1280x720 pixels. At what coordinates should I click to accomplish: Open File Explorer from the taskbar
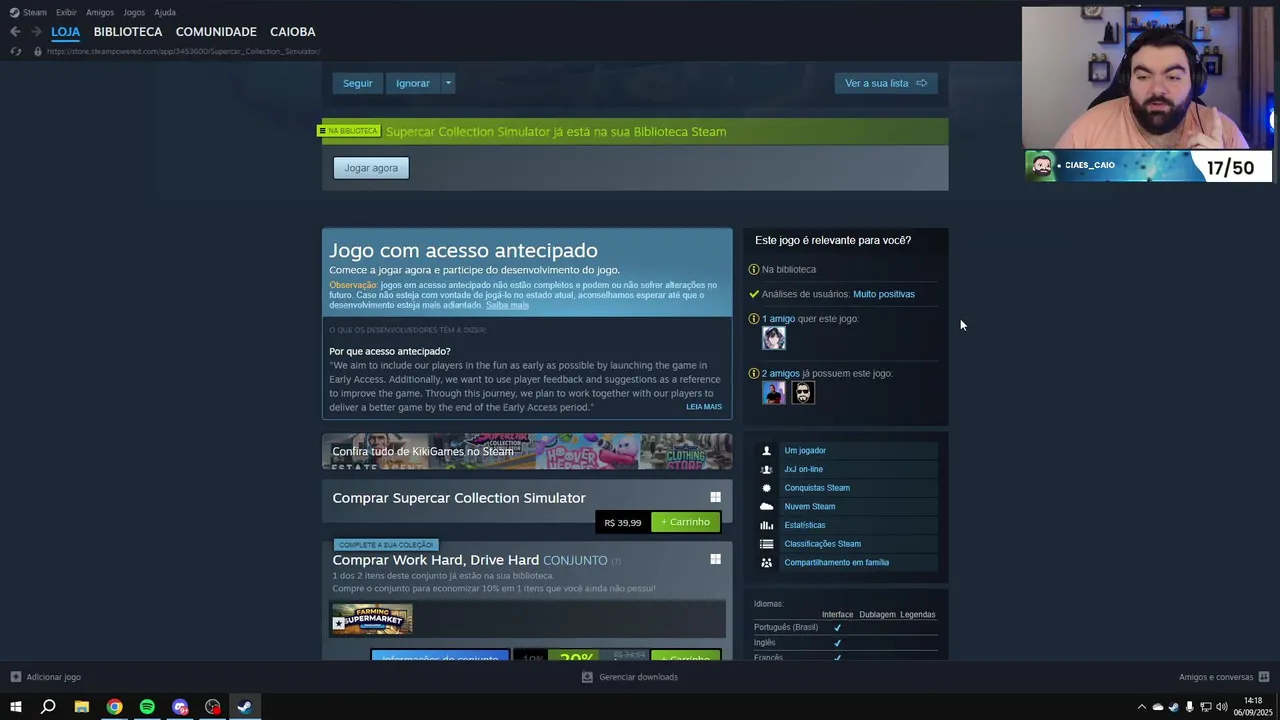click(x=82, y=707)
